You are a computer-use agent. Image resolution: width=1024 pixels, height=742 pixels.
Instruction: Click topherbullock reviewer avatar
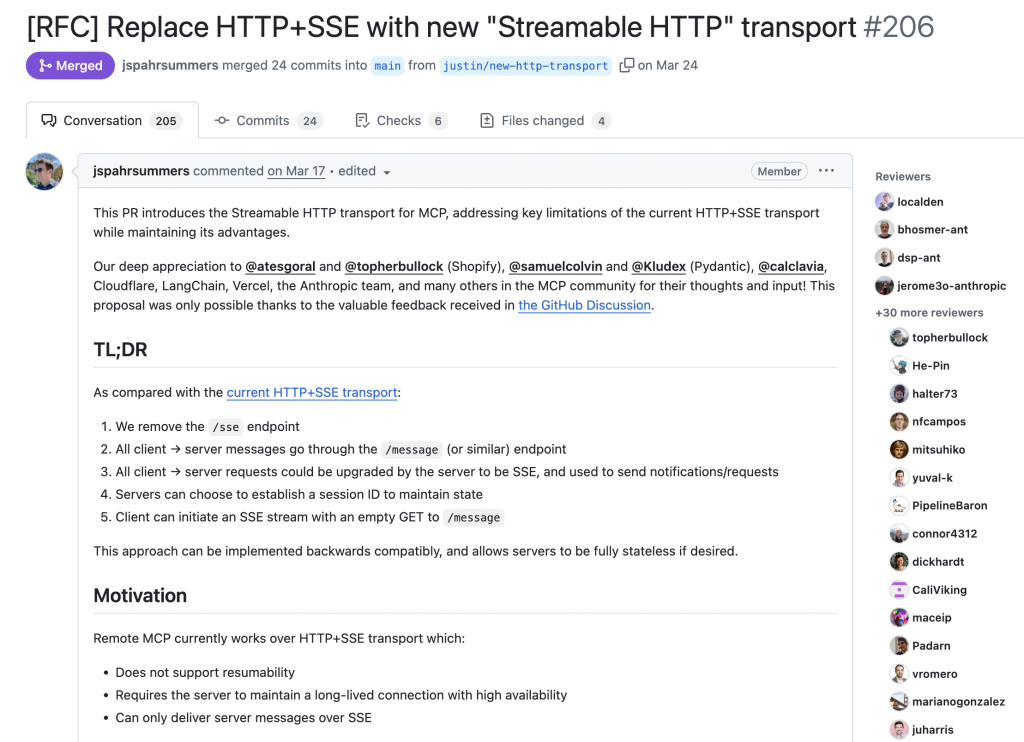pyautogui.click(x=899, y=338)
